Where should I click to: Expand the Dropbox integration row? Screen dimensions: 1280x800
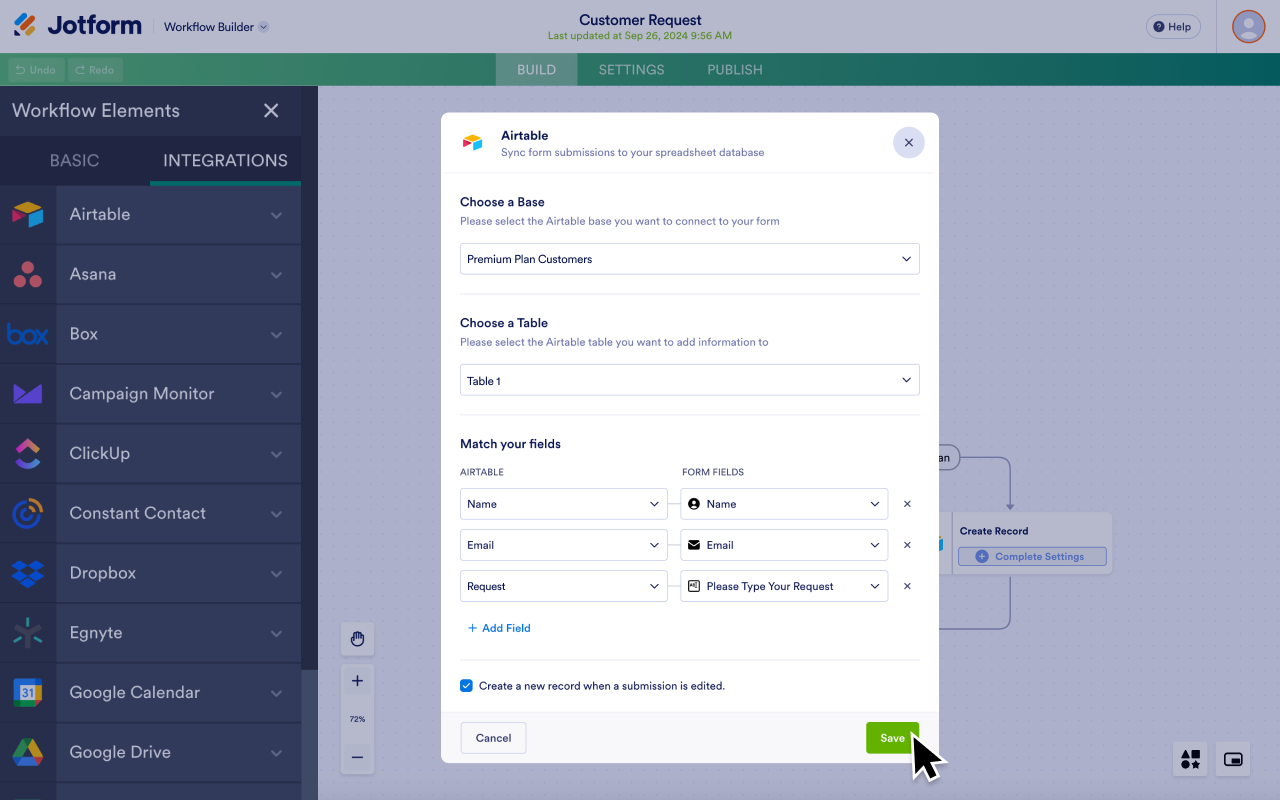coord(276,574)
